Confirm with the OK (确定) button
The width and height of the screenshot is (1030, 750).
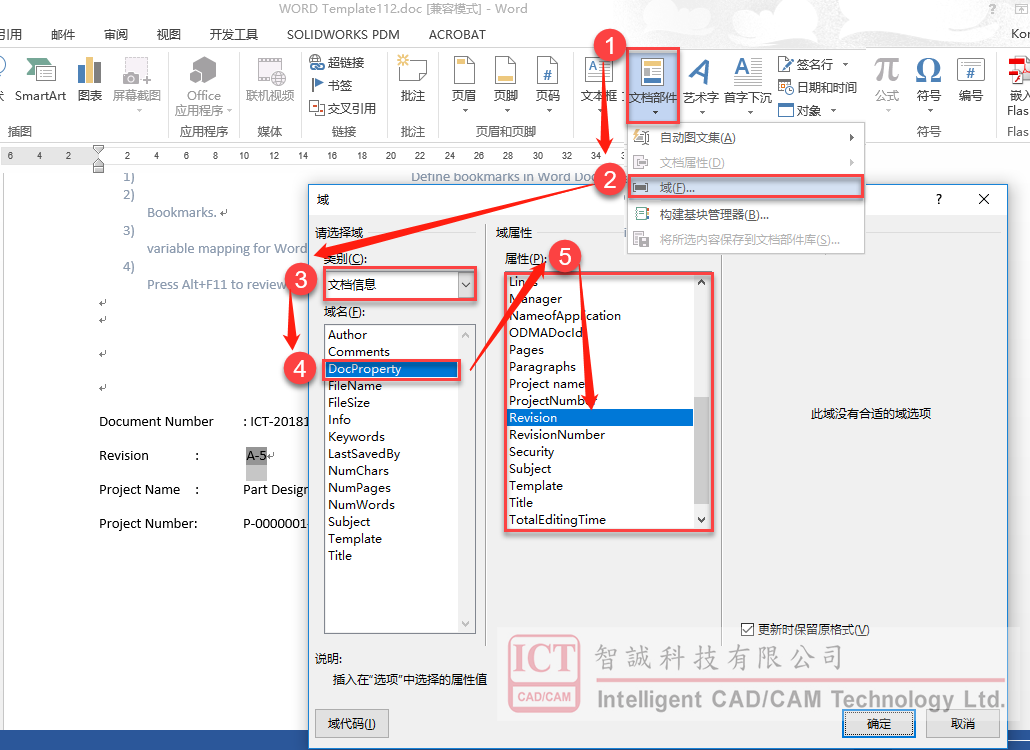pyautogui.click(x=879, y=724)
